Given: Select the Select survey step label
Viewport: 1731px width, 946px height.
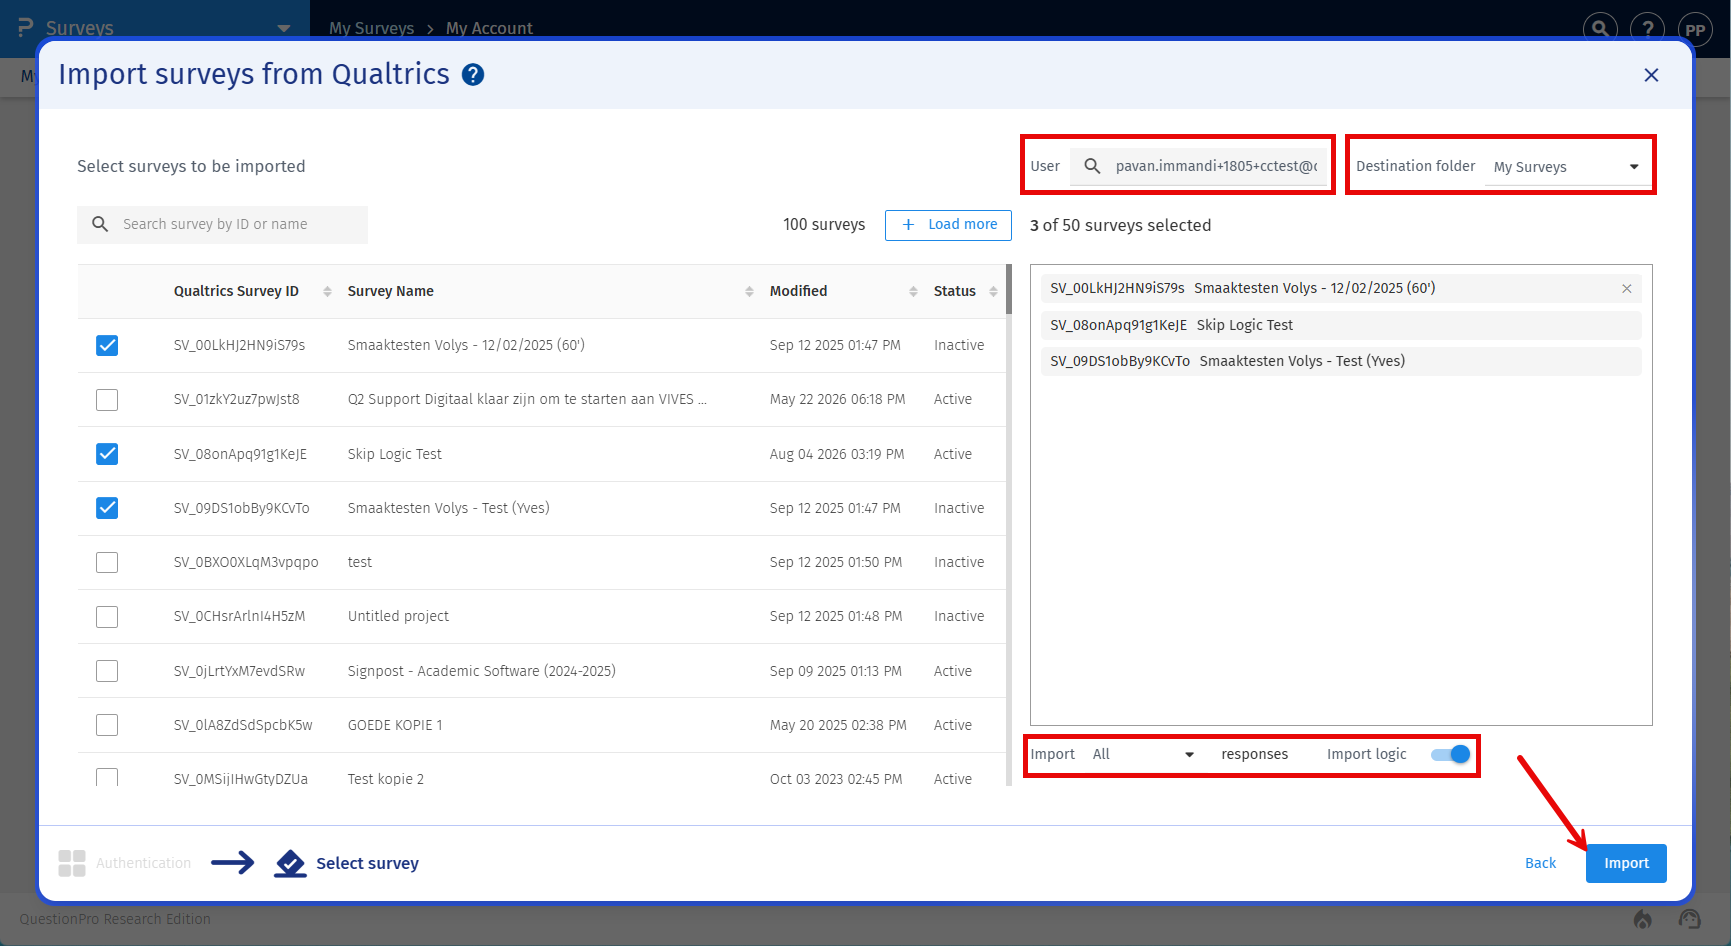Looking at the screenshot, I should coord(367,863).
